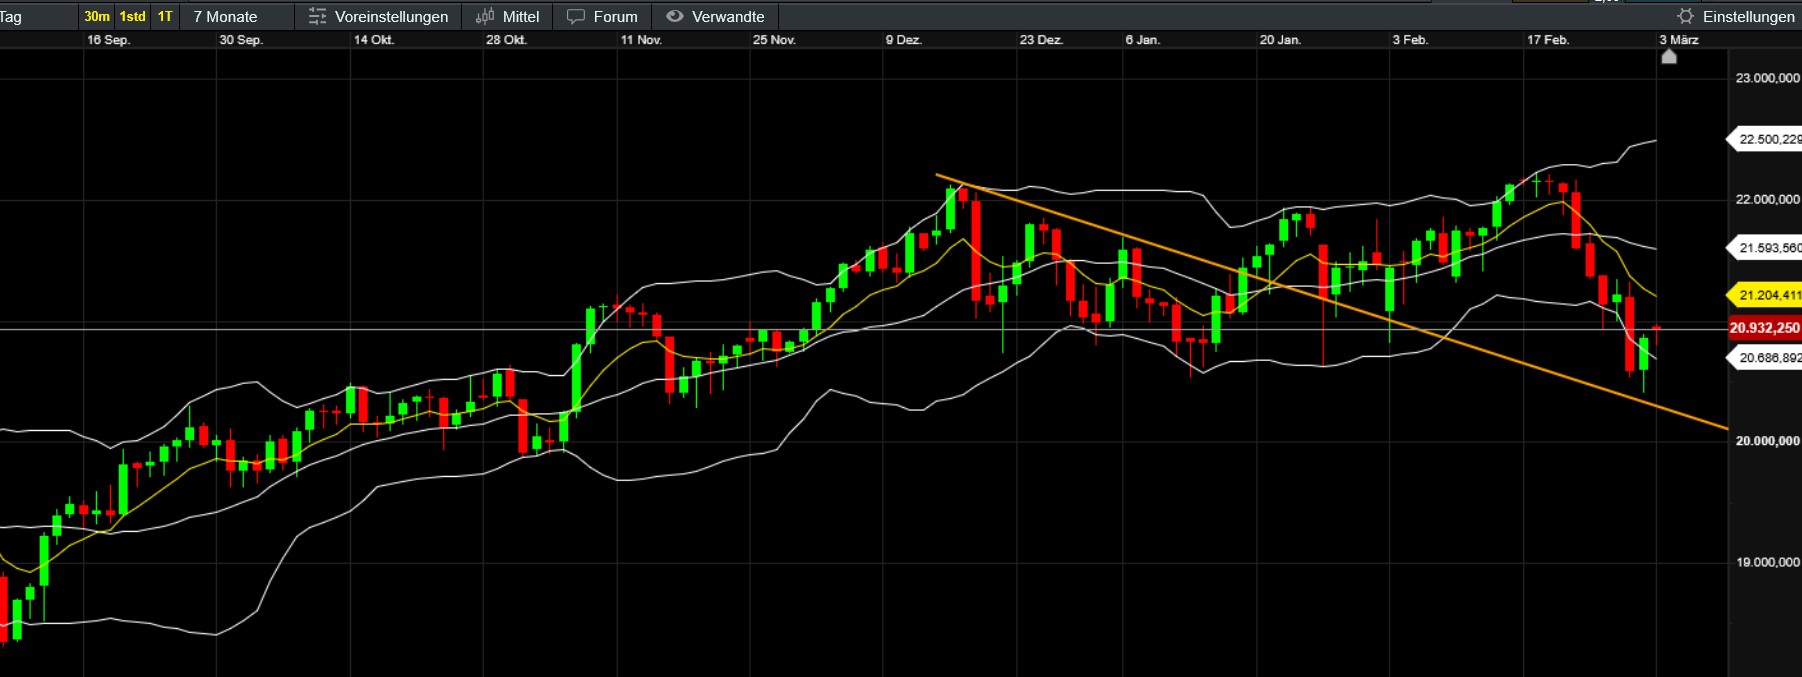Open the Tag timeframe selector
This screenshot has width=1802, height=677.
coord(11,17)
